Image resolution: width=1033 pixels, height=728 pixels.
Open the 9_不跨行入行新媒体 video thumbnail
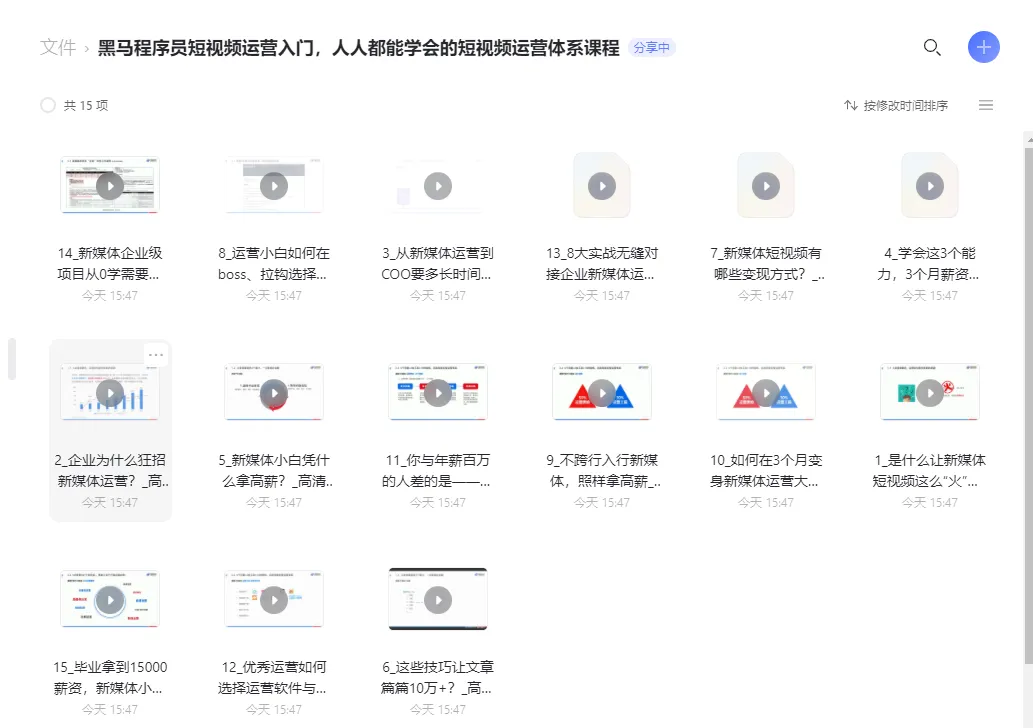click(601, 392)
